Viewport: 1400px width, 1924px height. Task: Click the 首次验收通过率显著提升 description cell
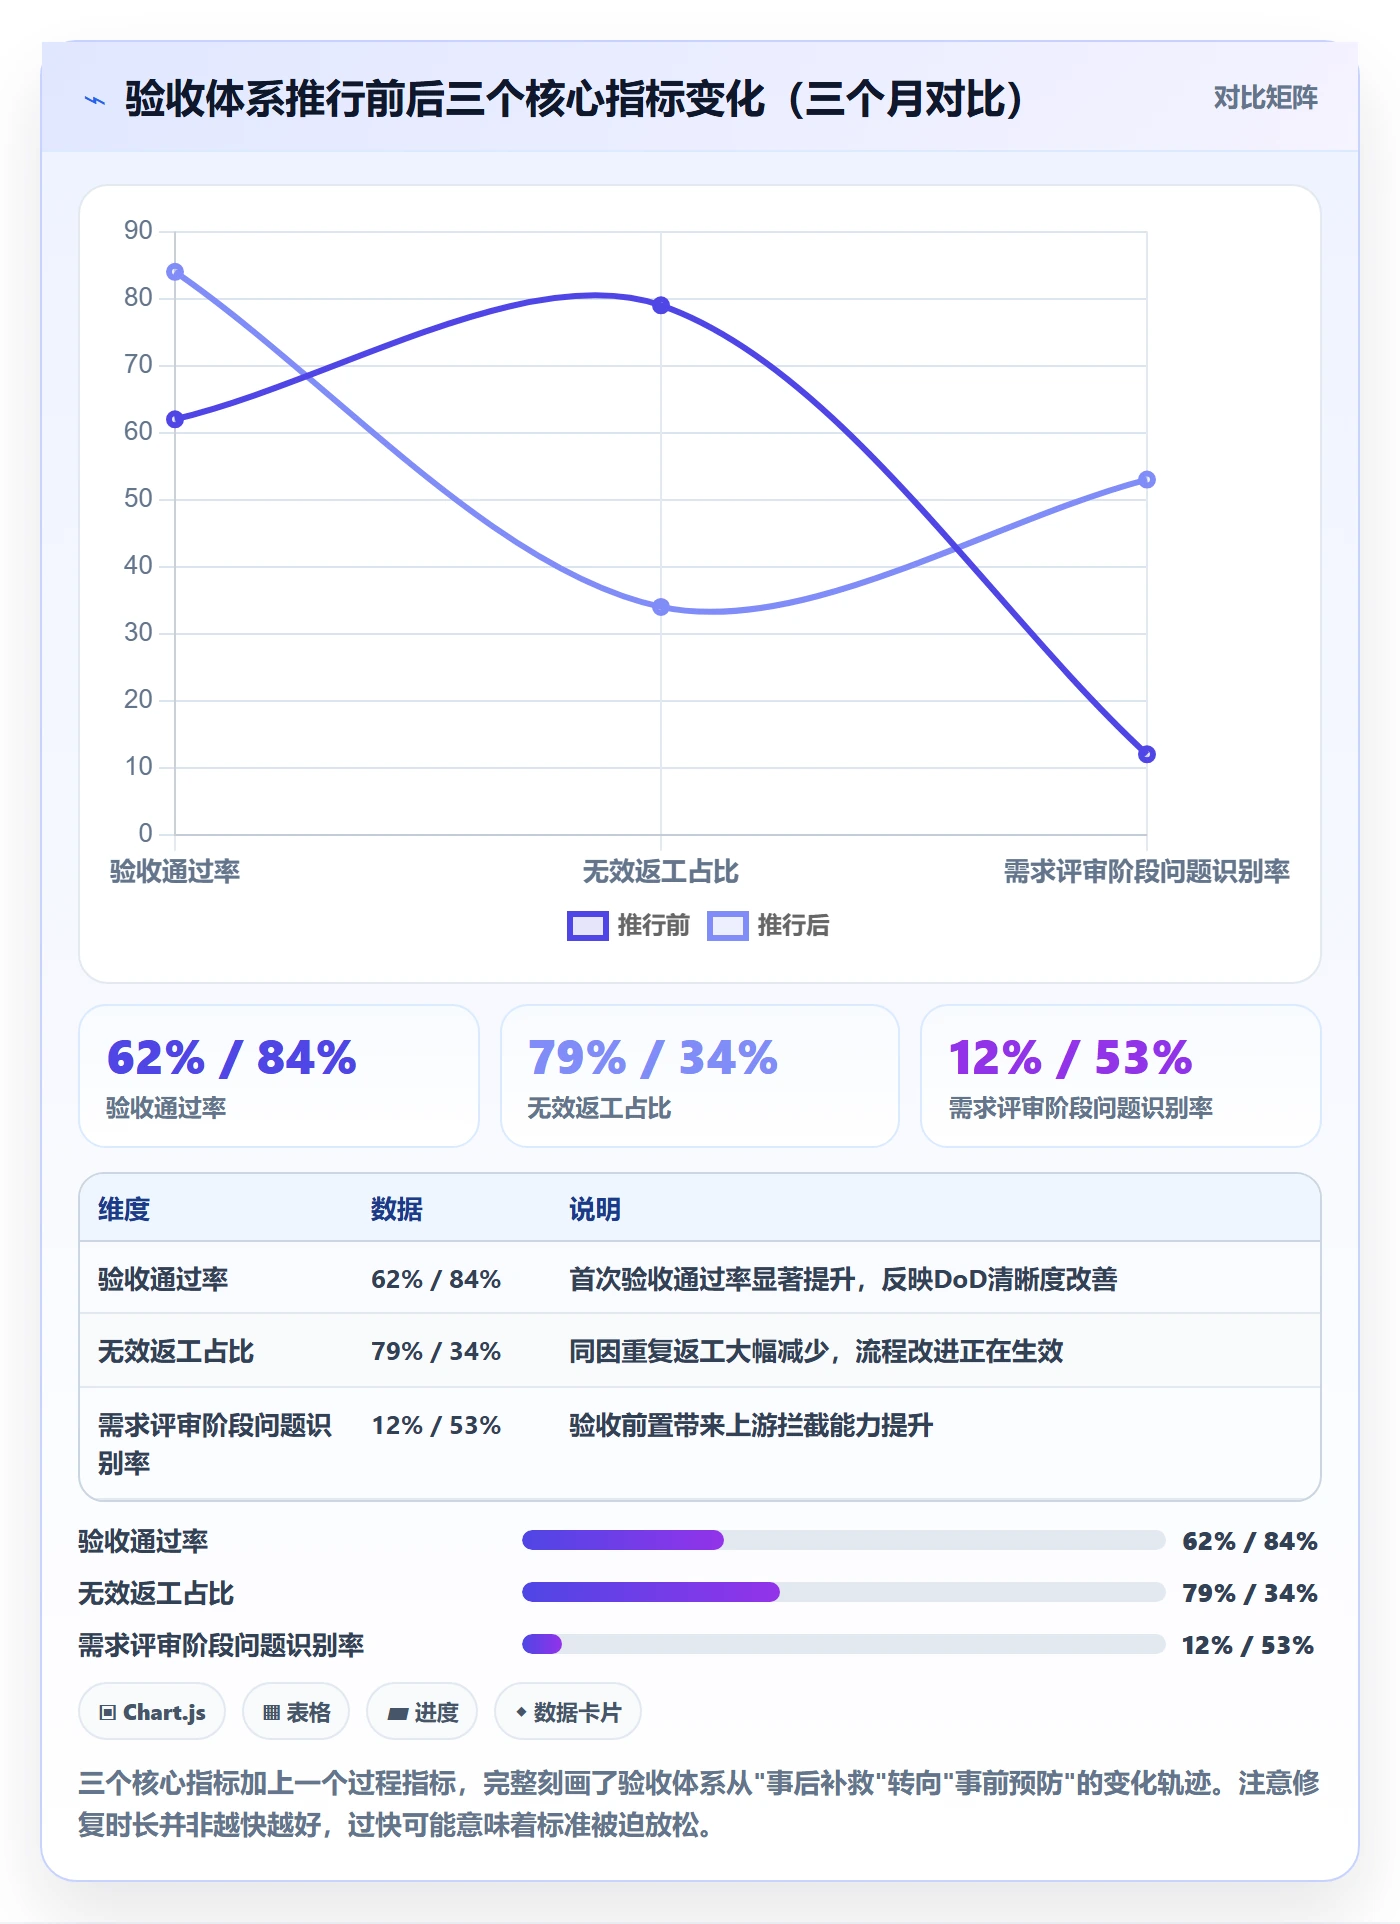(843, 1279)
